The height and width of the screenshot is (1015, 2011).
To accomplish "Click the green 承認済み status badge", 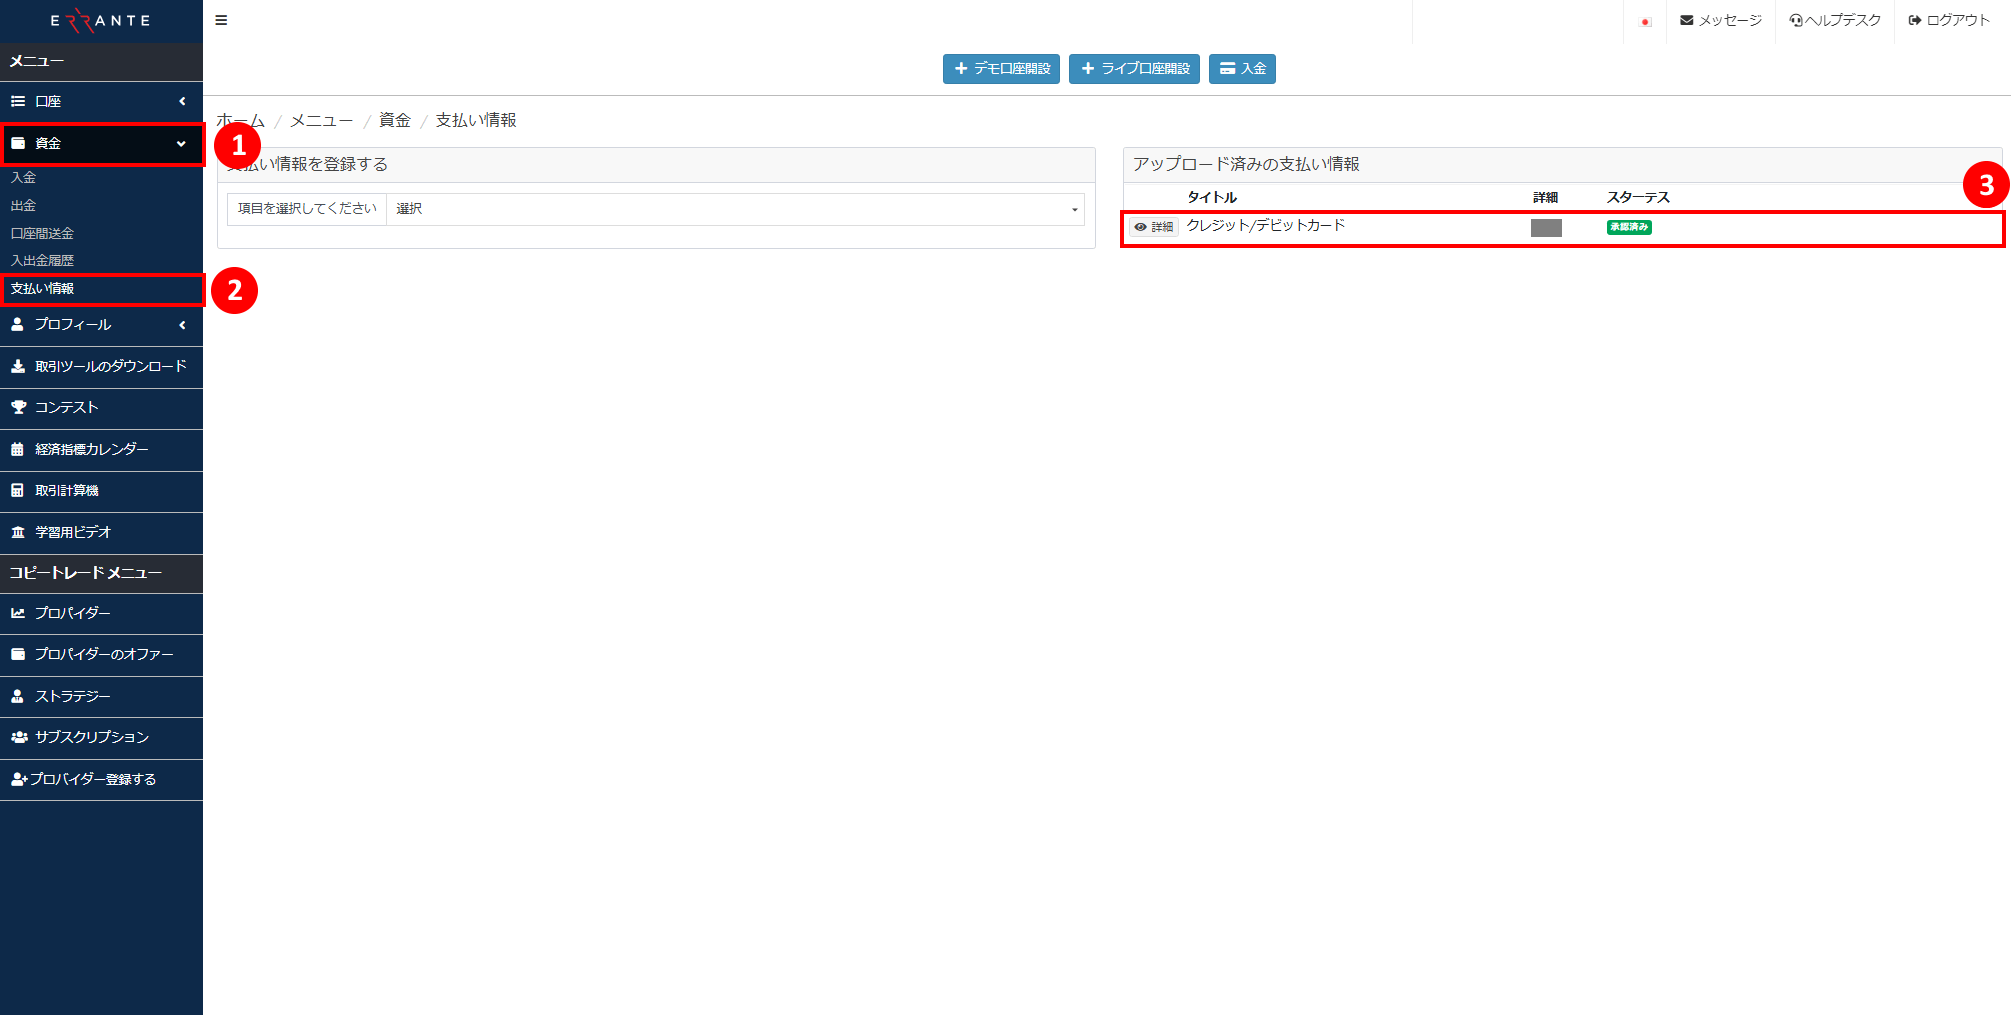I will 1629,227.
